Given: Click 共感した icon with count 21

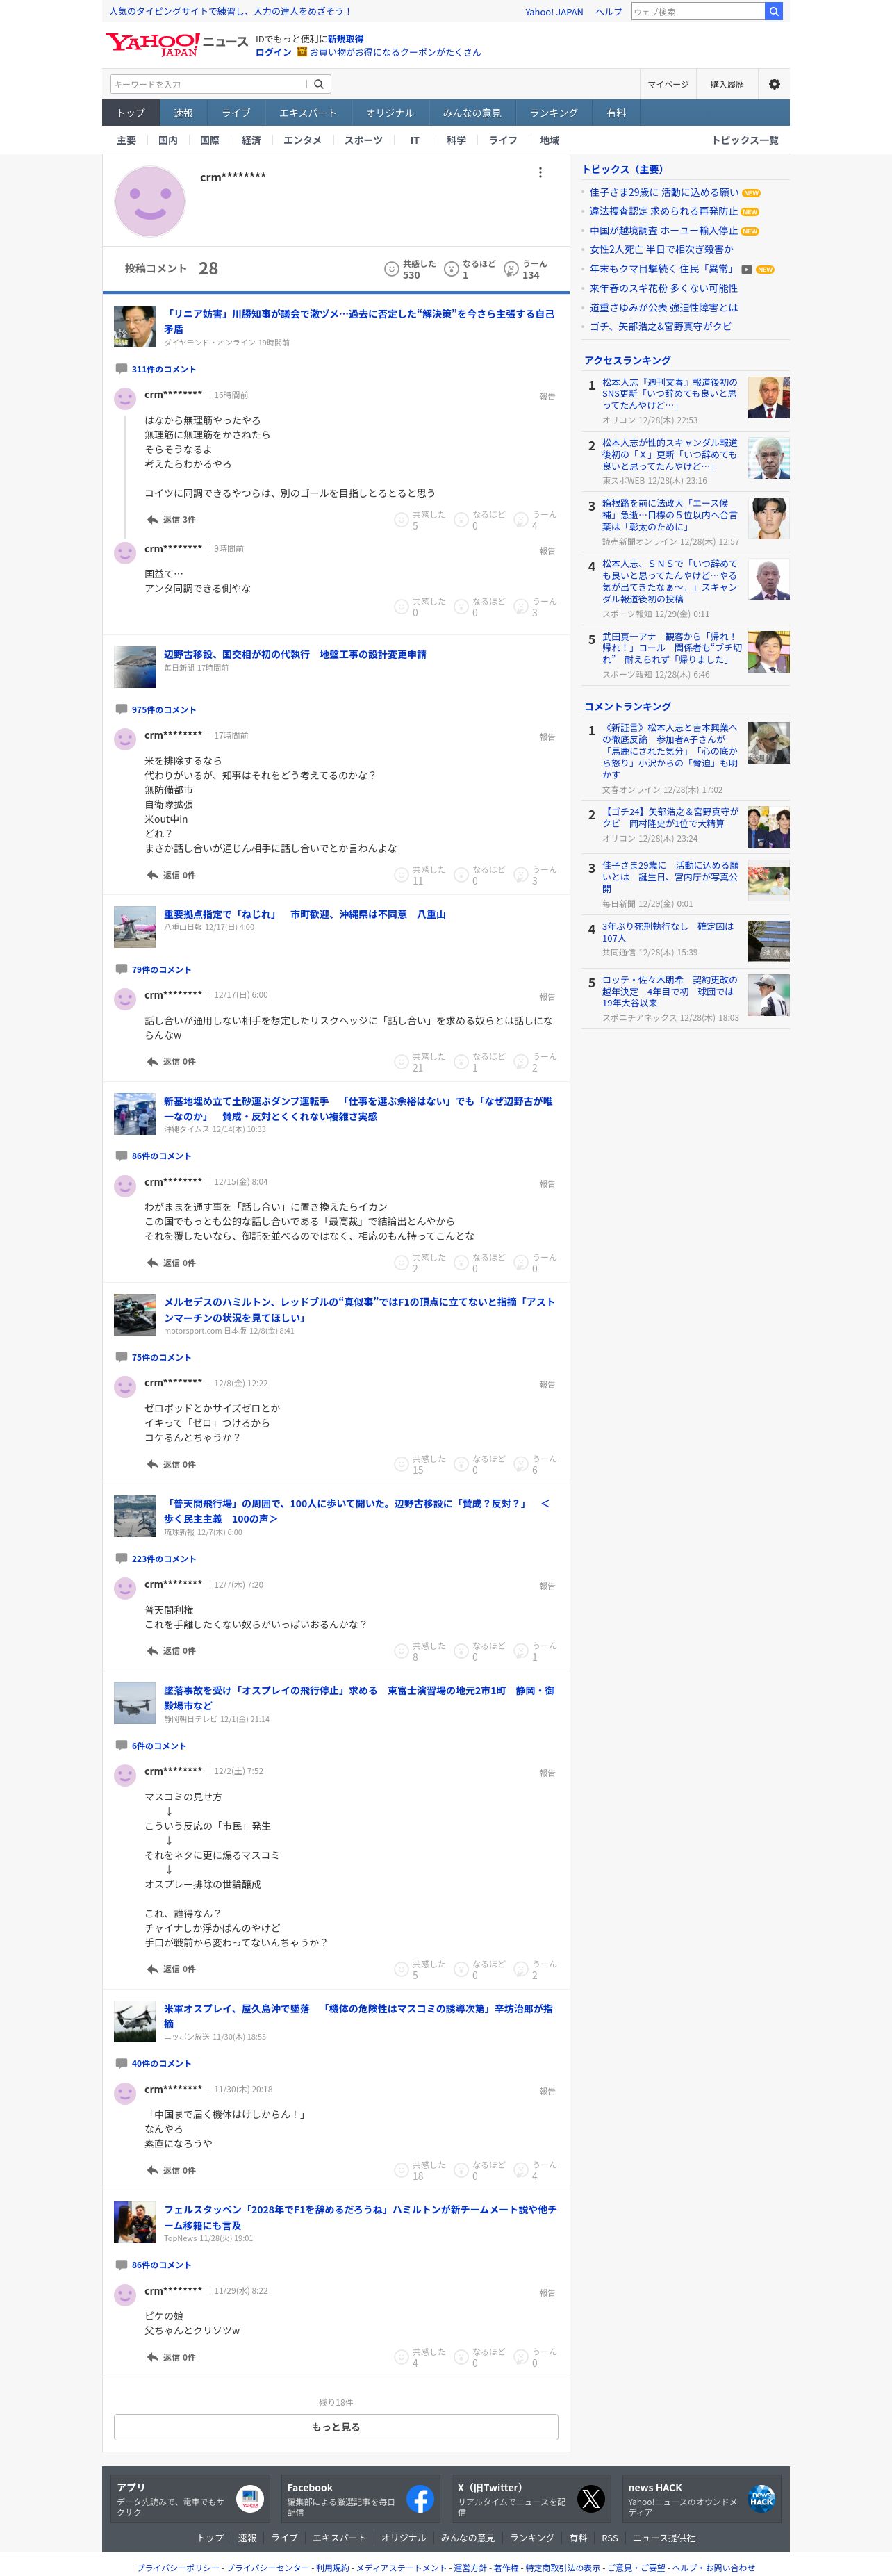Looking at the screenshot, I should point(401,1062).
